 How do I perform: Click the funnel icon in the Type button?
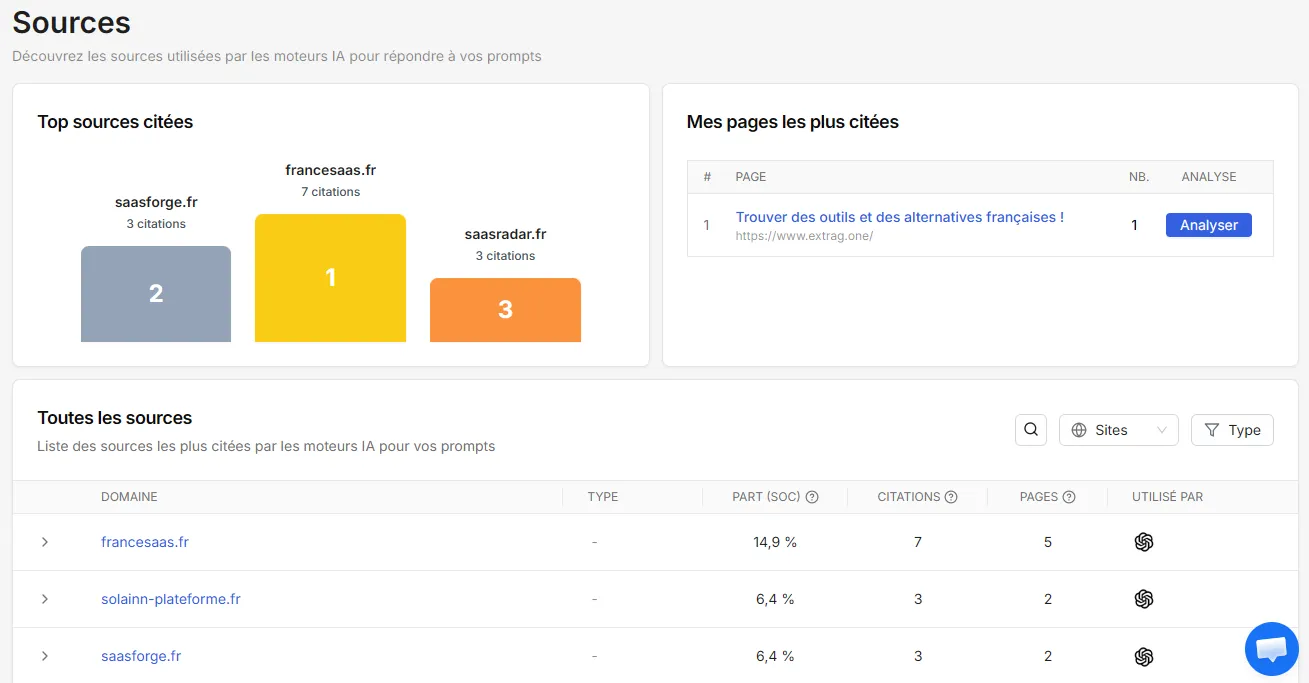click(x=1212, y=430)
